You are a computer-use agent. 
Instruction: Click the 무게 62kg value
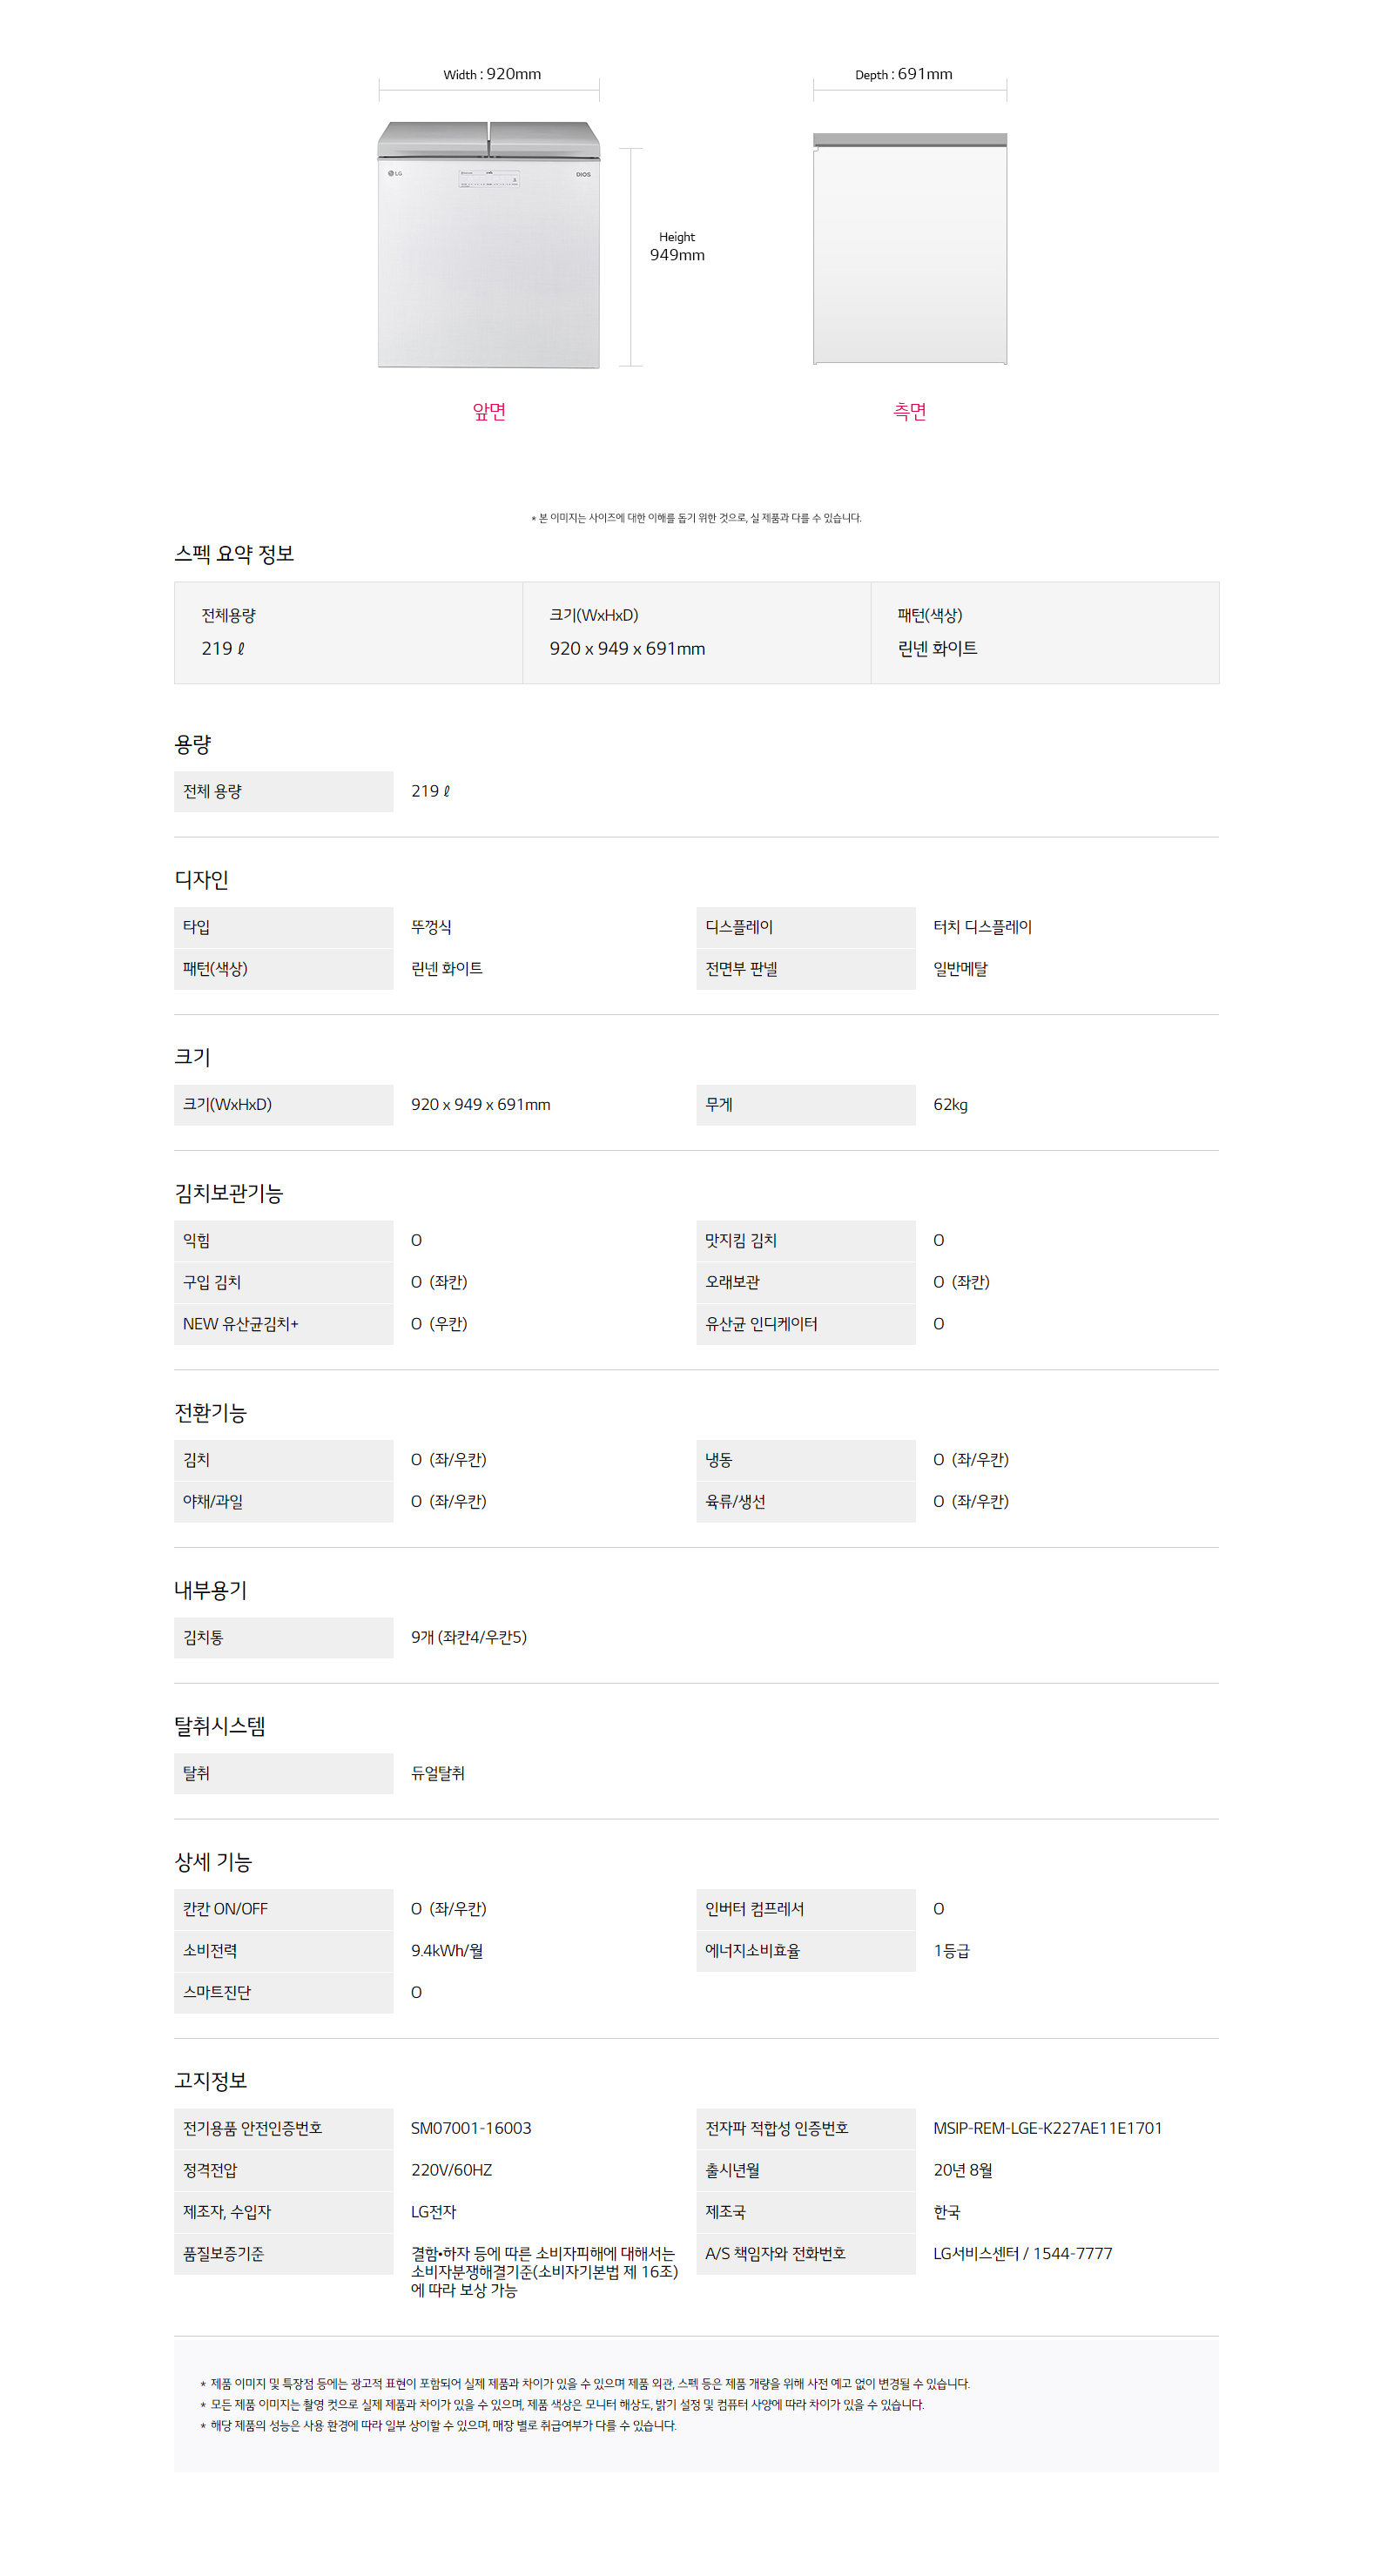click(950, 1104)
